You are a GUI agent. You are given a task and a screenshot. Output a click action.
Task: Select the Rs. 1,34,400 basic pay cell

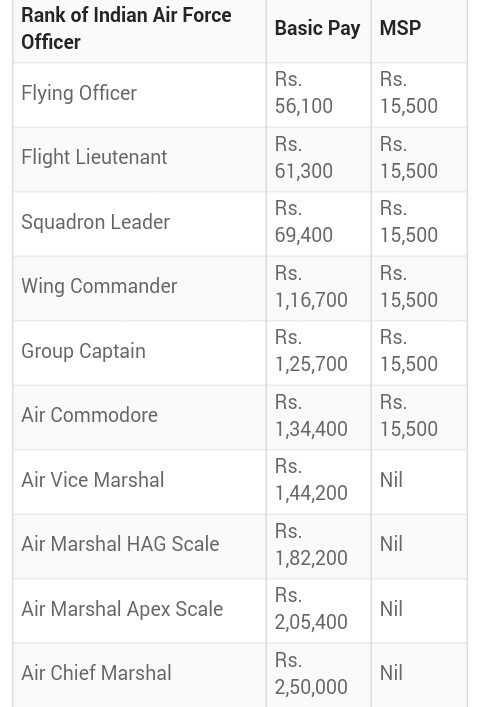[x=319, y=418]
